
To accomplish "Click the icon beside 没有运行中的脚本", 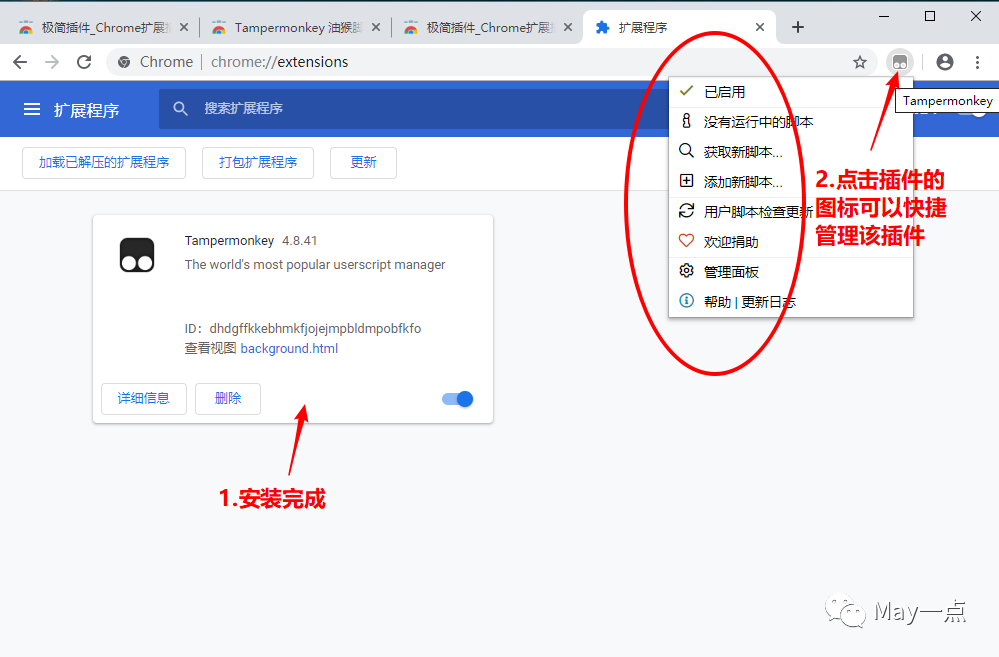I will (686, 121).
